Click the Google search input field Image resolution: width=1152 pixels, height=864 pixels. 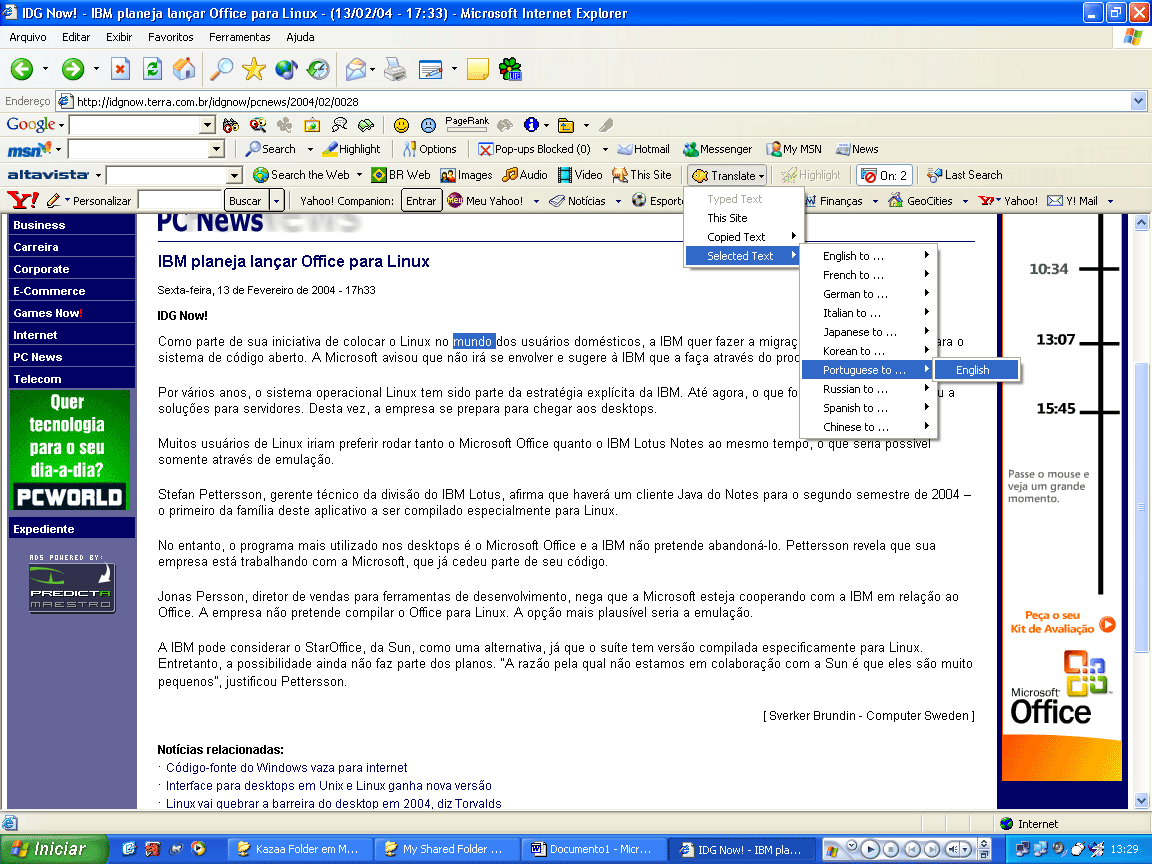[x=134, y=125]
